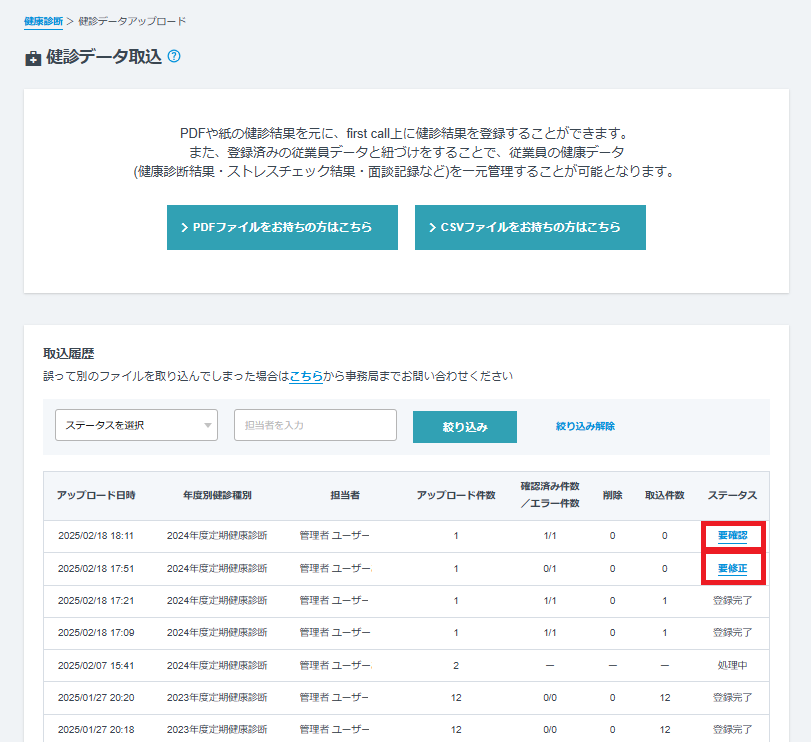Click the アップロード日時 column header
The width and height of the screenshot is (811, 742).
[x=96, y=496]
